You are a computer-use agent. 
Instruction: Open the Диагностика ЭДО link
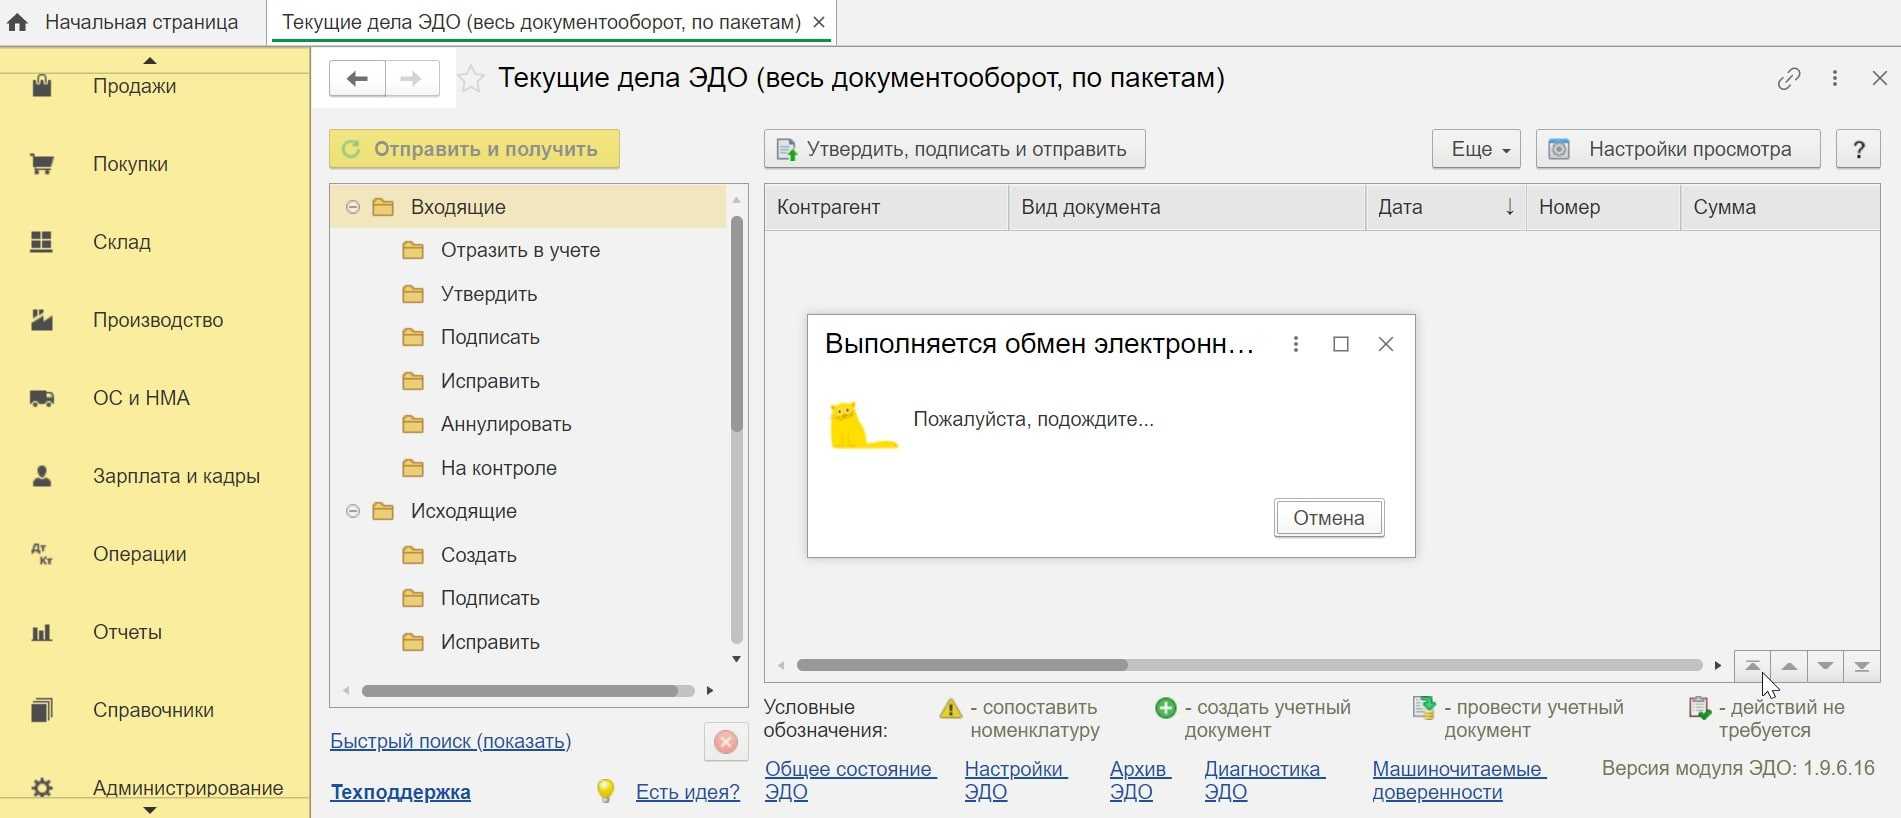click(x=1263, y=780)
